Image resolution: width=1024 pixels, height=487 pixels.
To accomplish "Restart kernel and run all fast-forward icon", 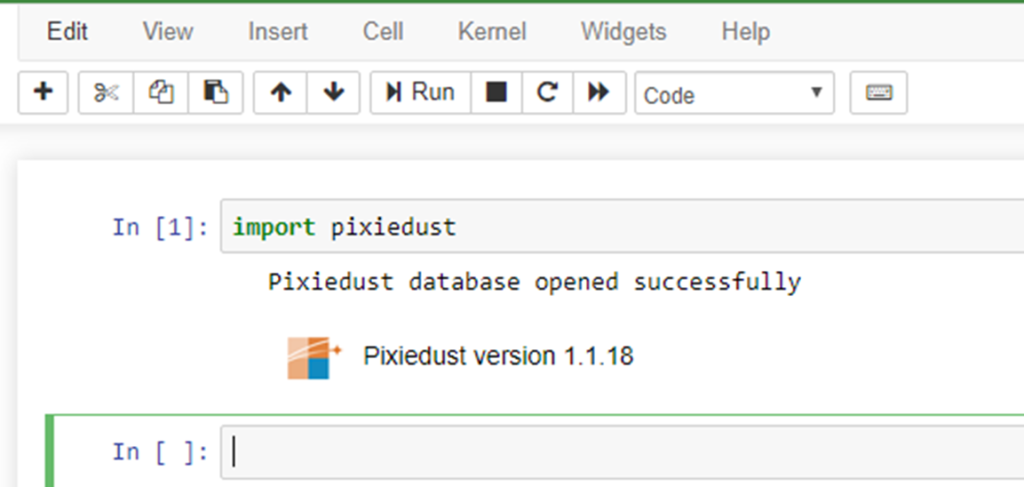I will 599,93.
